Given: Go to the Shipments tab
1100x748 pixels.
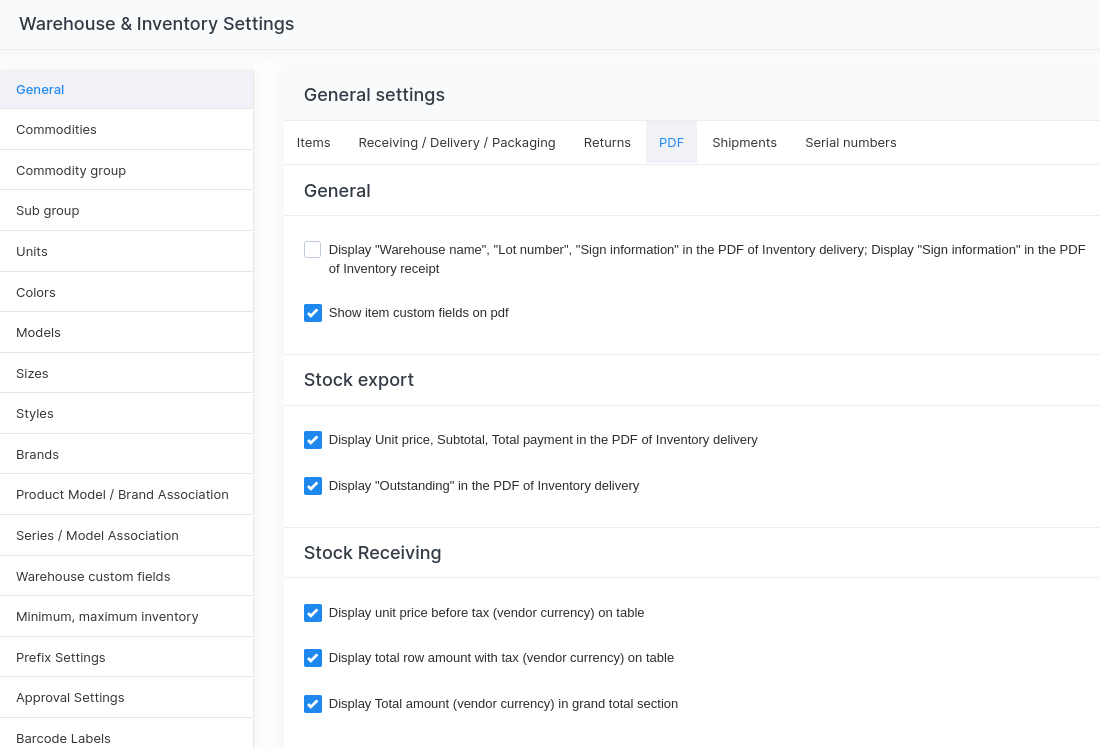Looking at the screenshot, I should (744, 143).
